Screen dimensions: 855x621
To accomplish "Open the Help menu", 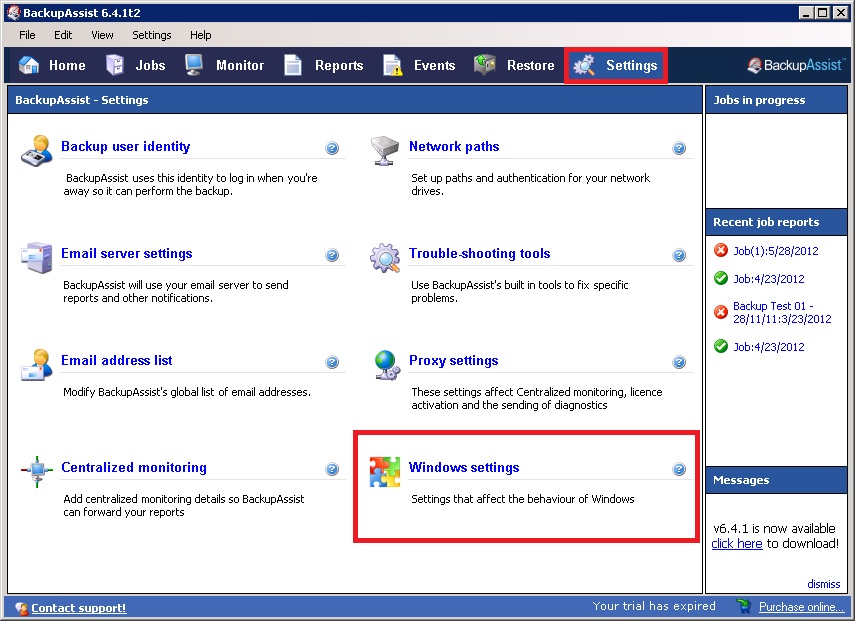I will coord(200,34).
